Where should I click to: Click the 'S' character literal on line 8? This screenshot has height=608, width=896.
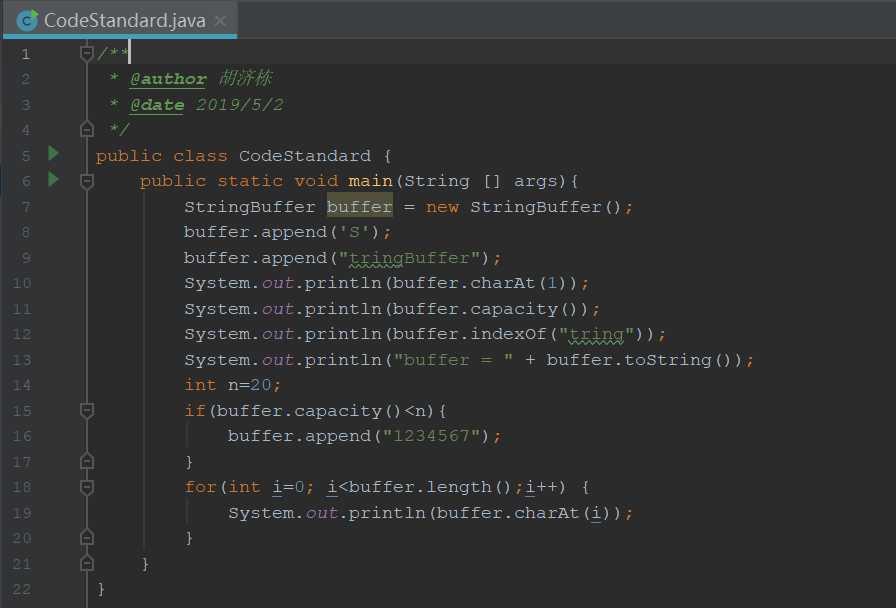point(354,232)
